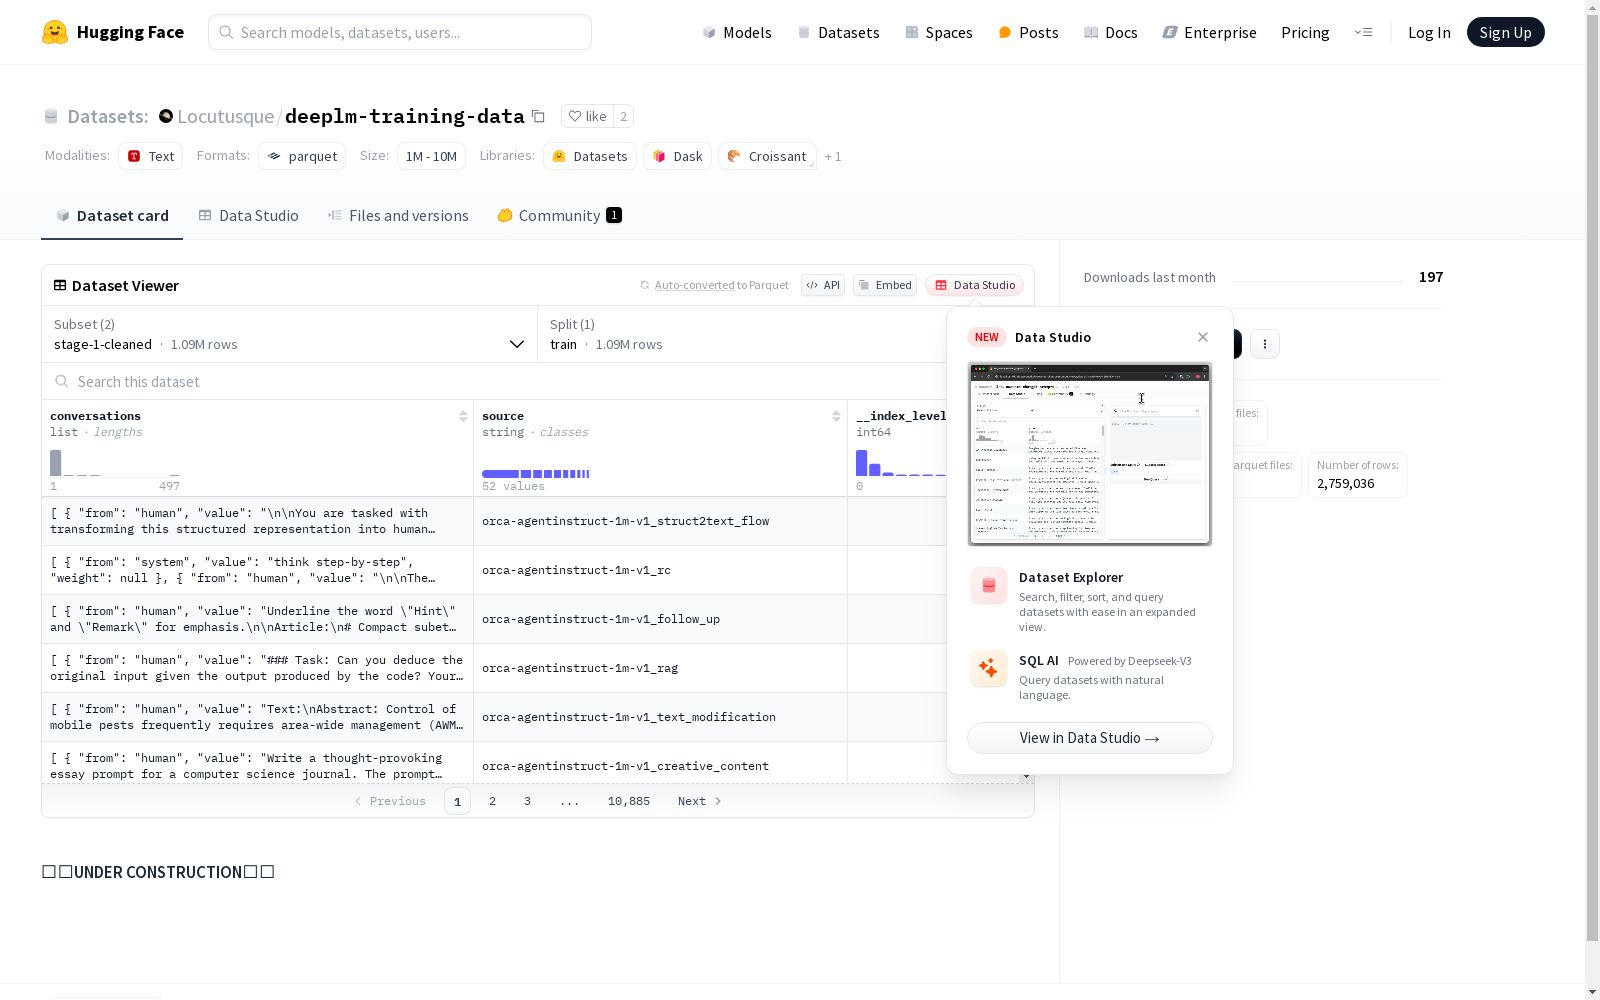Viewport: 1600px width, 1000px height.
Task: Click View in Data Studio button
Action: coord(1090,738)
